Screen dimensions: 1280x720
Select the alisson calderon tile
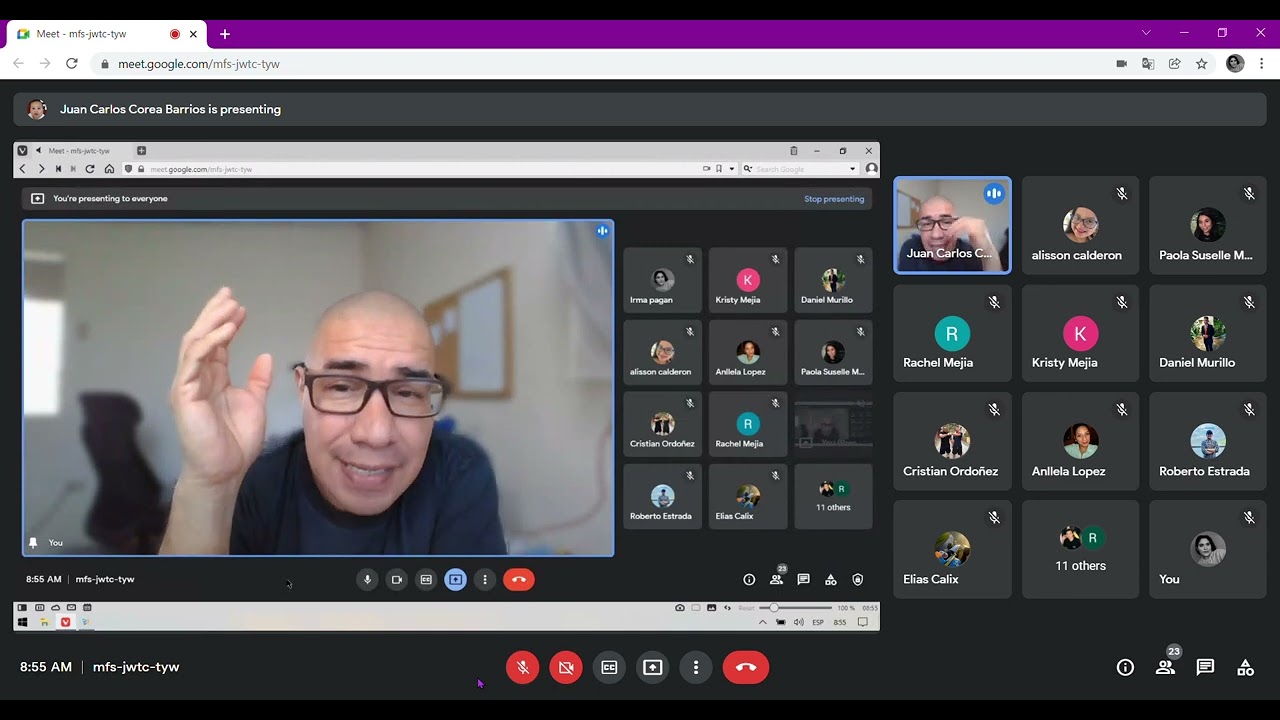tap(1080, 225)
